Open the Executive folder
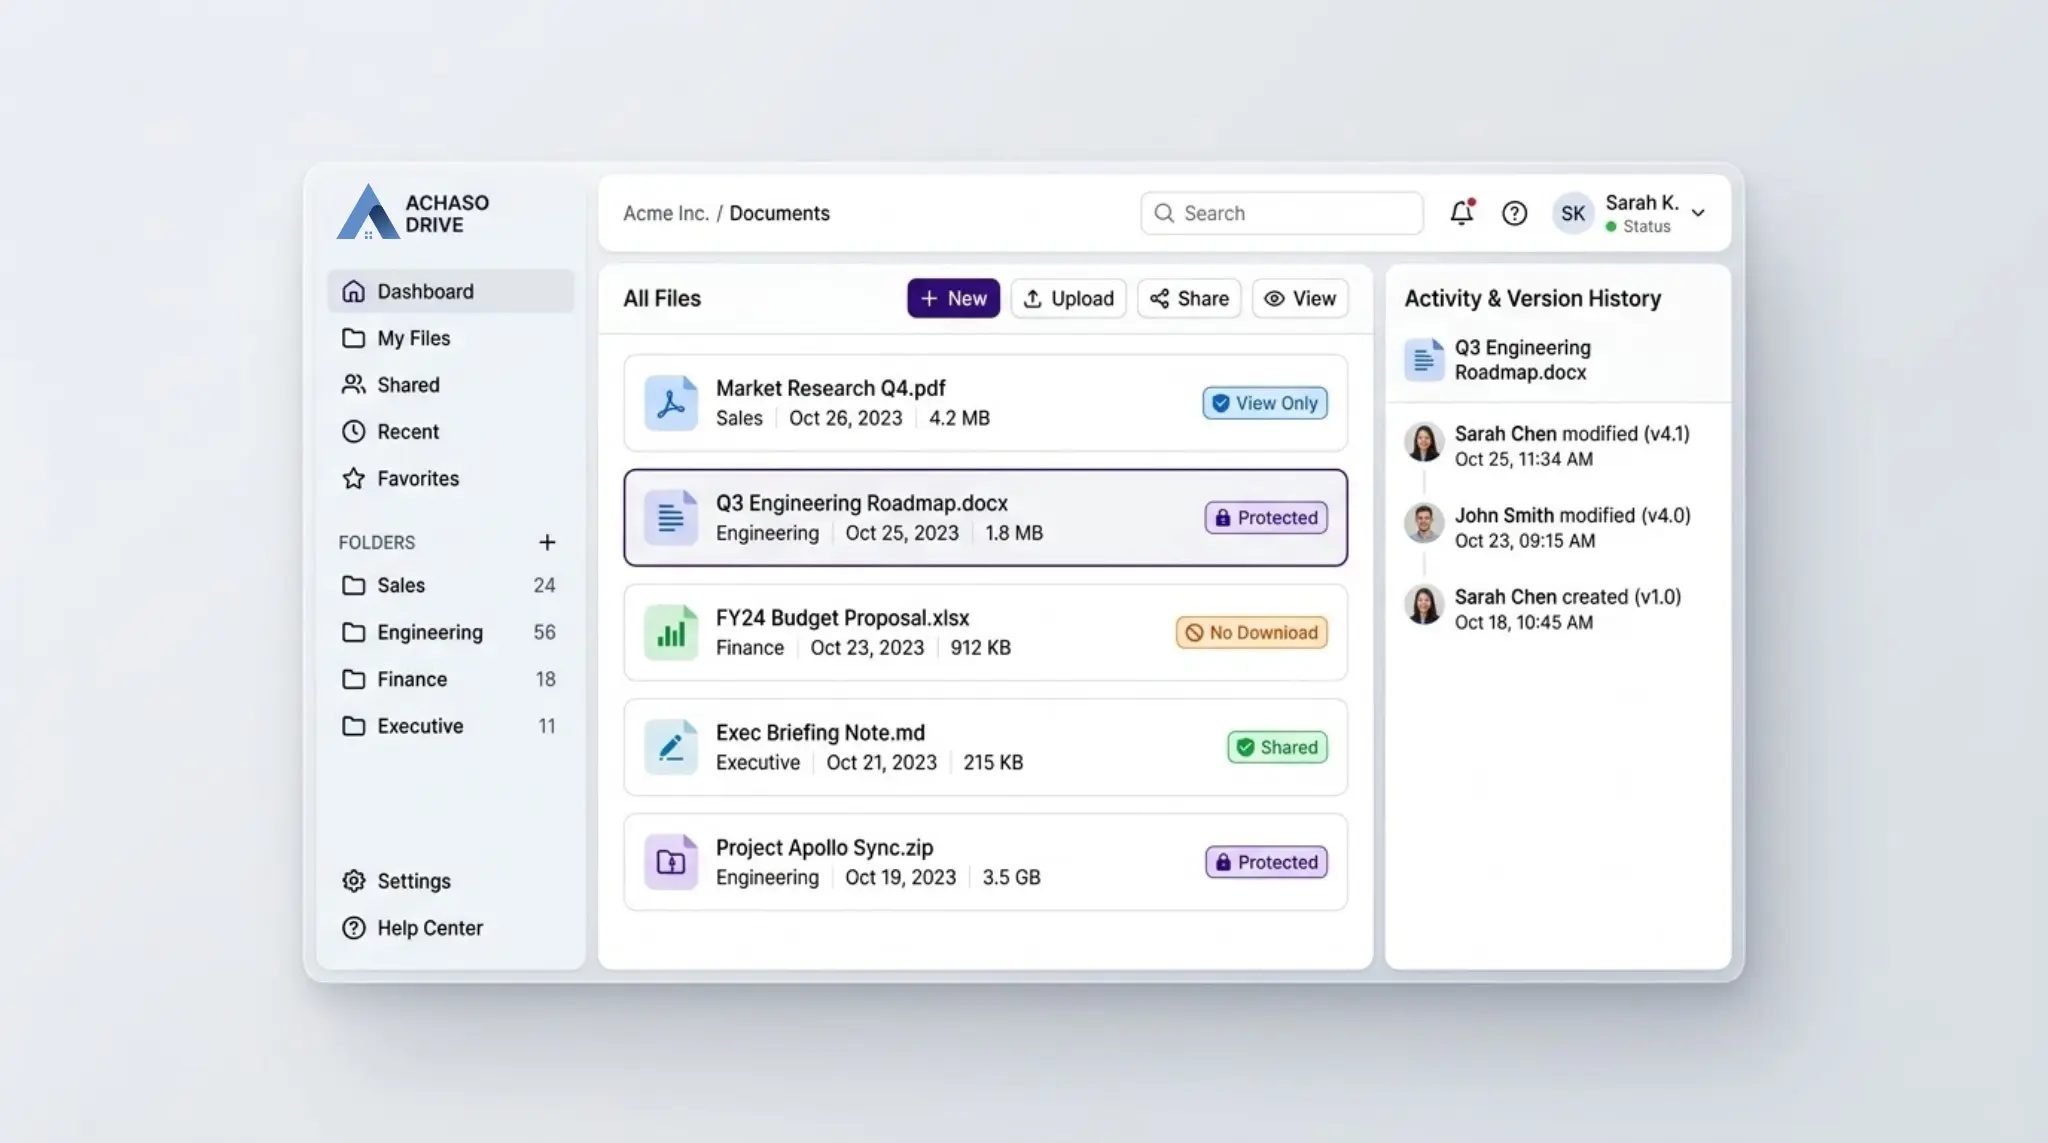The image size is (2048, 1143). [x=450, y=726]
